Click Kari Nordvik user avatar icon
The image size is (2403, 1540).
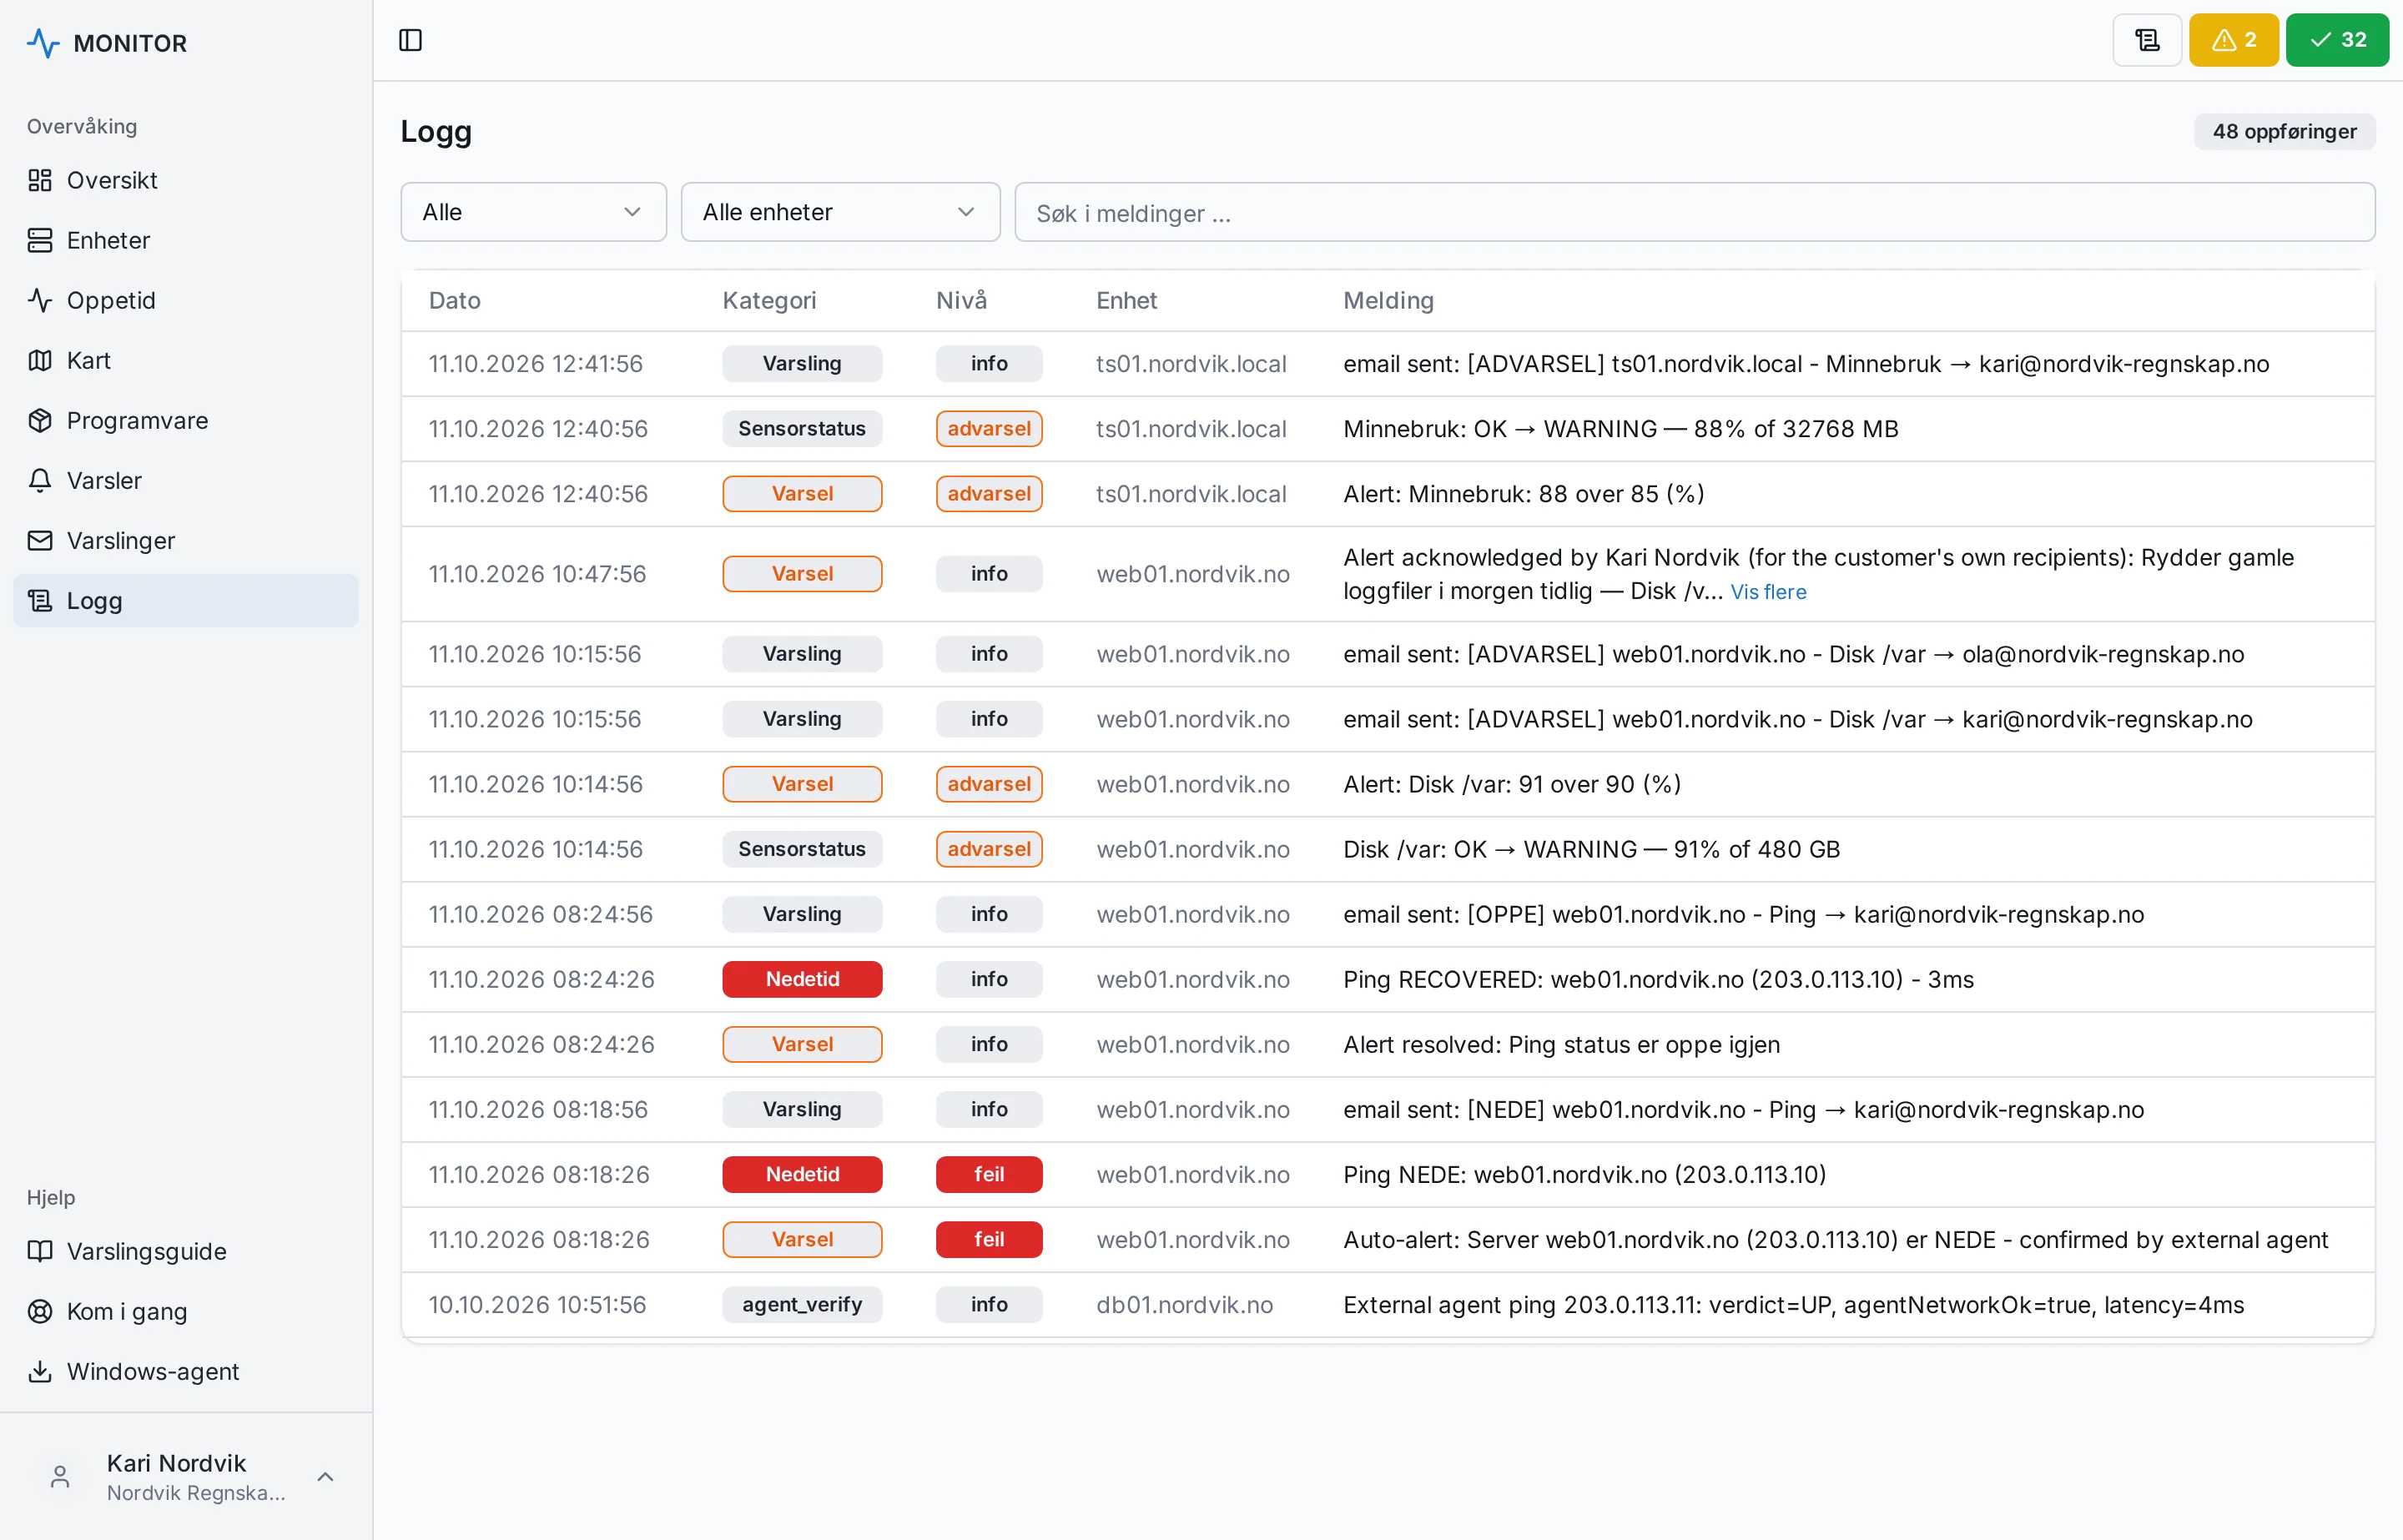pyautogui.click(x=60, y=1477)
